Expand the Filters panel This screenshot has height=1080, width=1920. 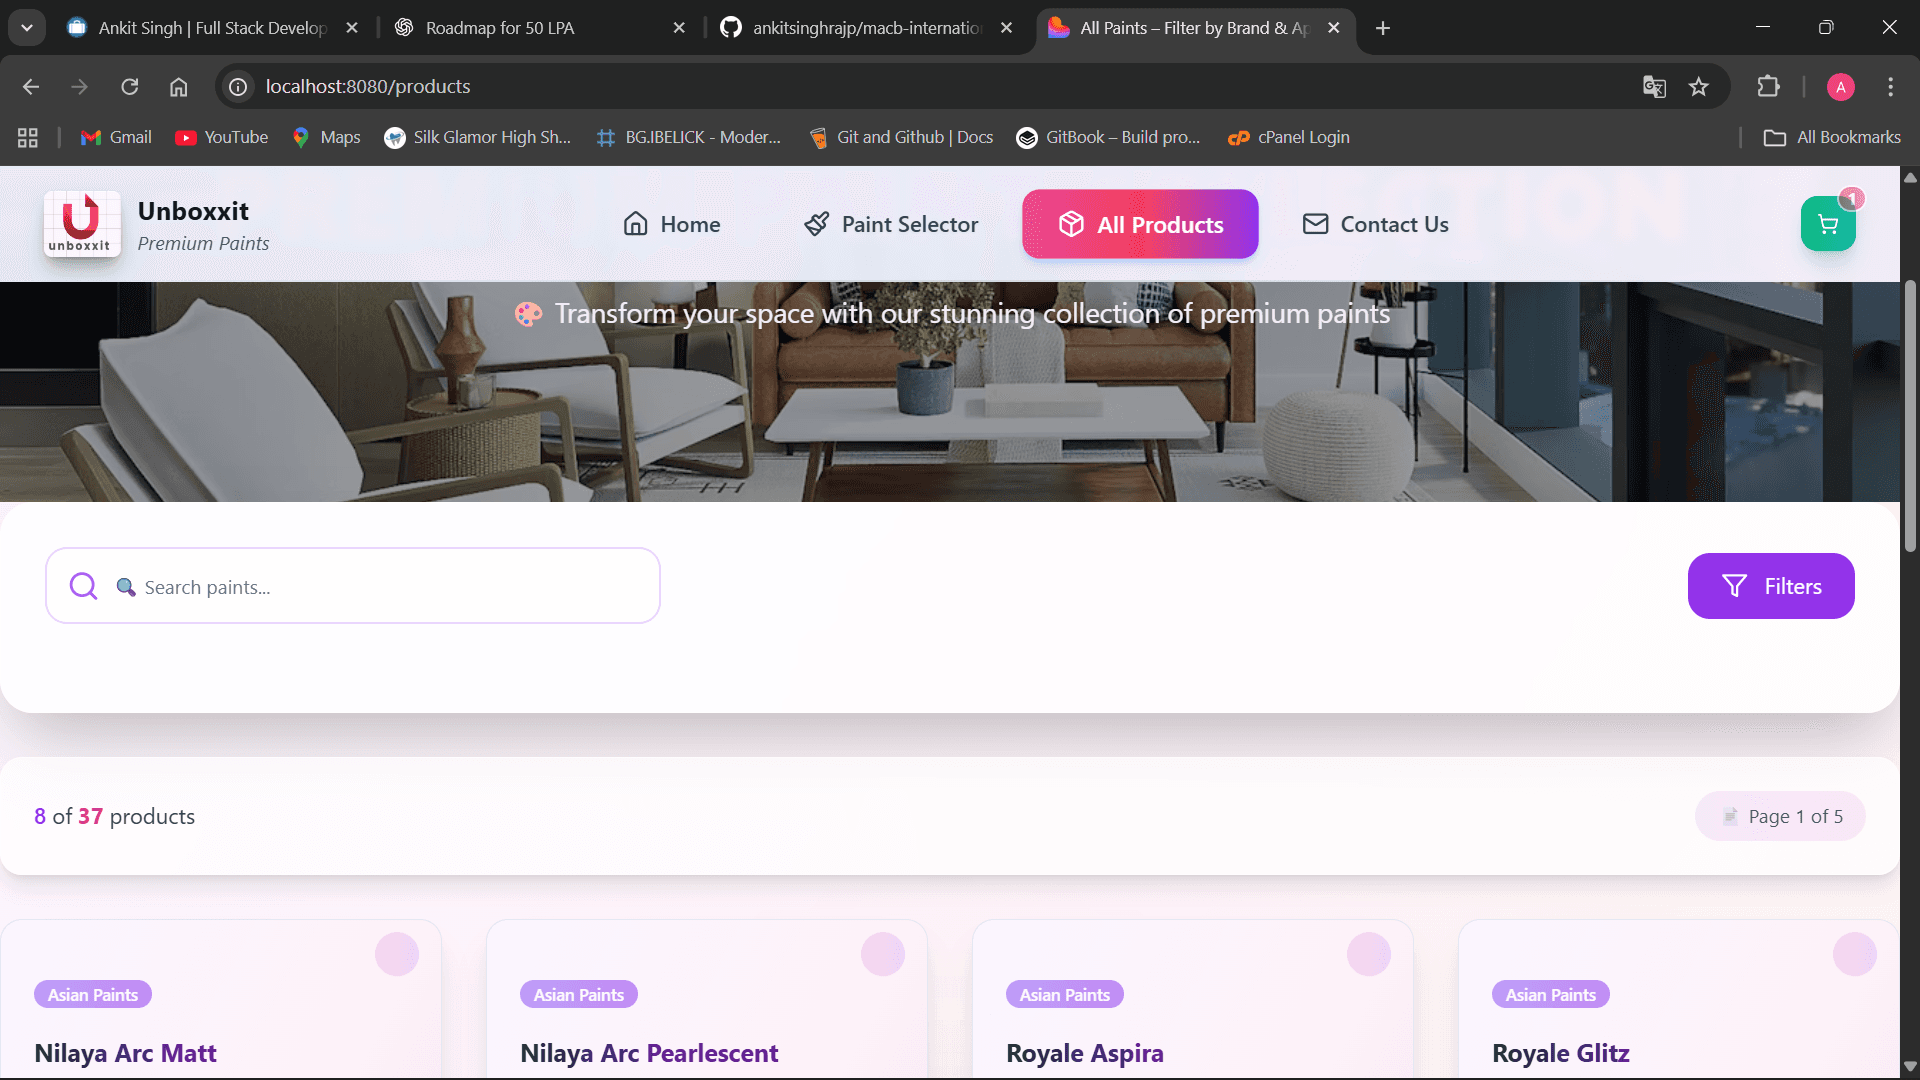1770,586
